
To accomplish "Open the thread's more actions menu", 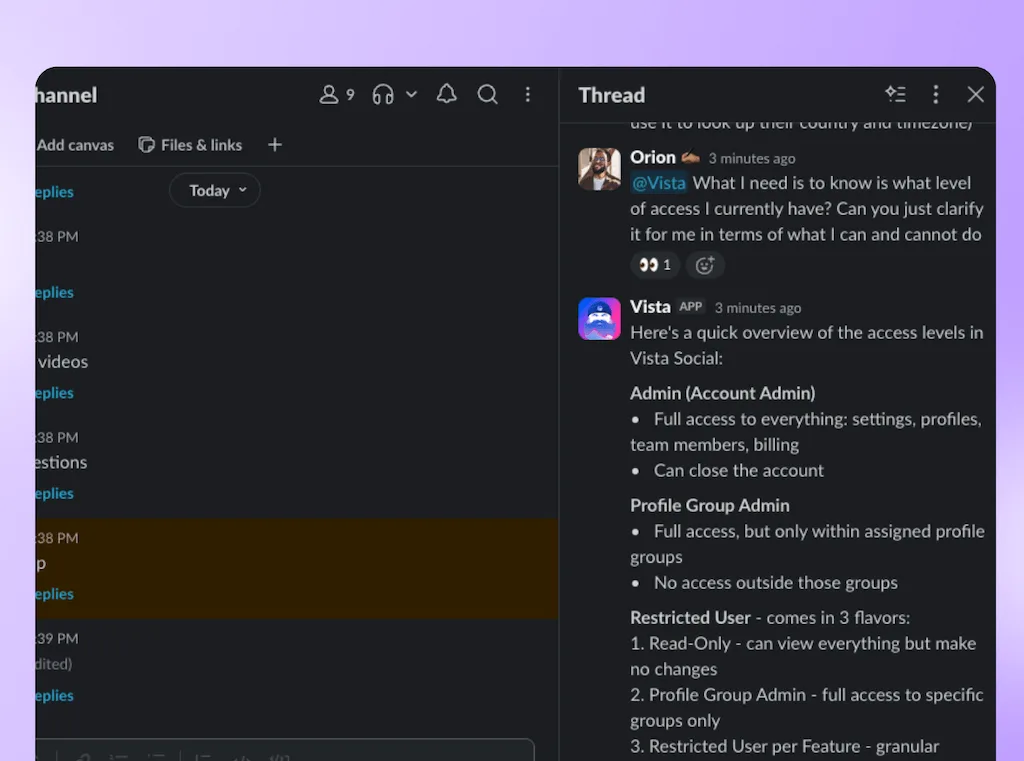I will click(936, 95).
